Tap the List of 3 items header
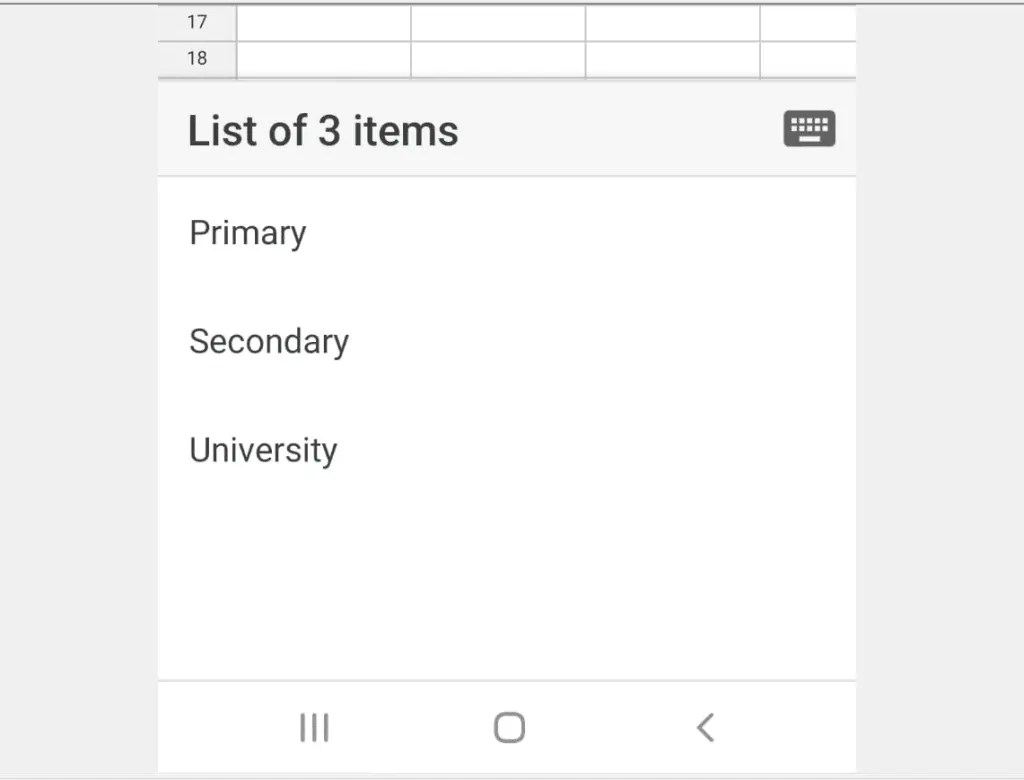Image resolution: width=1024 pixels, height=780 pixels. click(x=322, y=129)
